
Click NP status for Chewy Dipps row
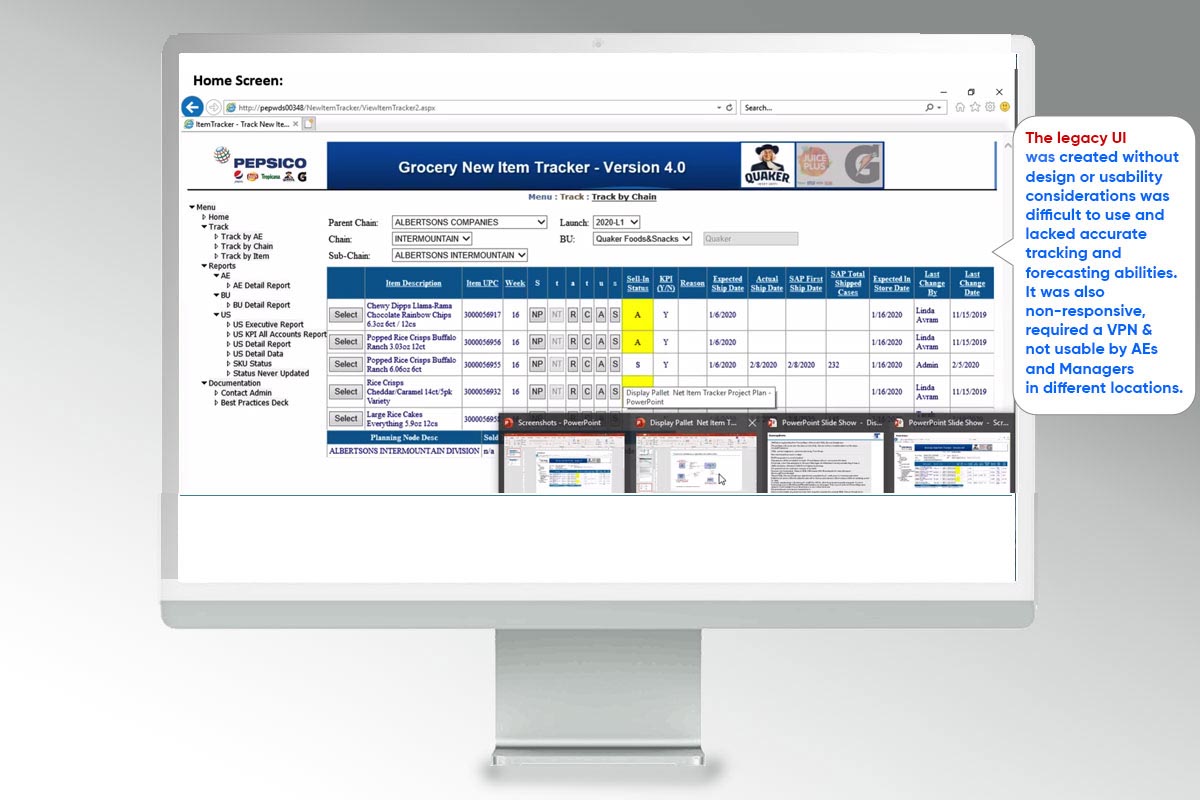point(537,314)
